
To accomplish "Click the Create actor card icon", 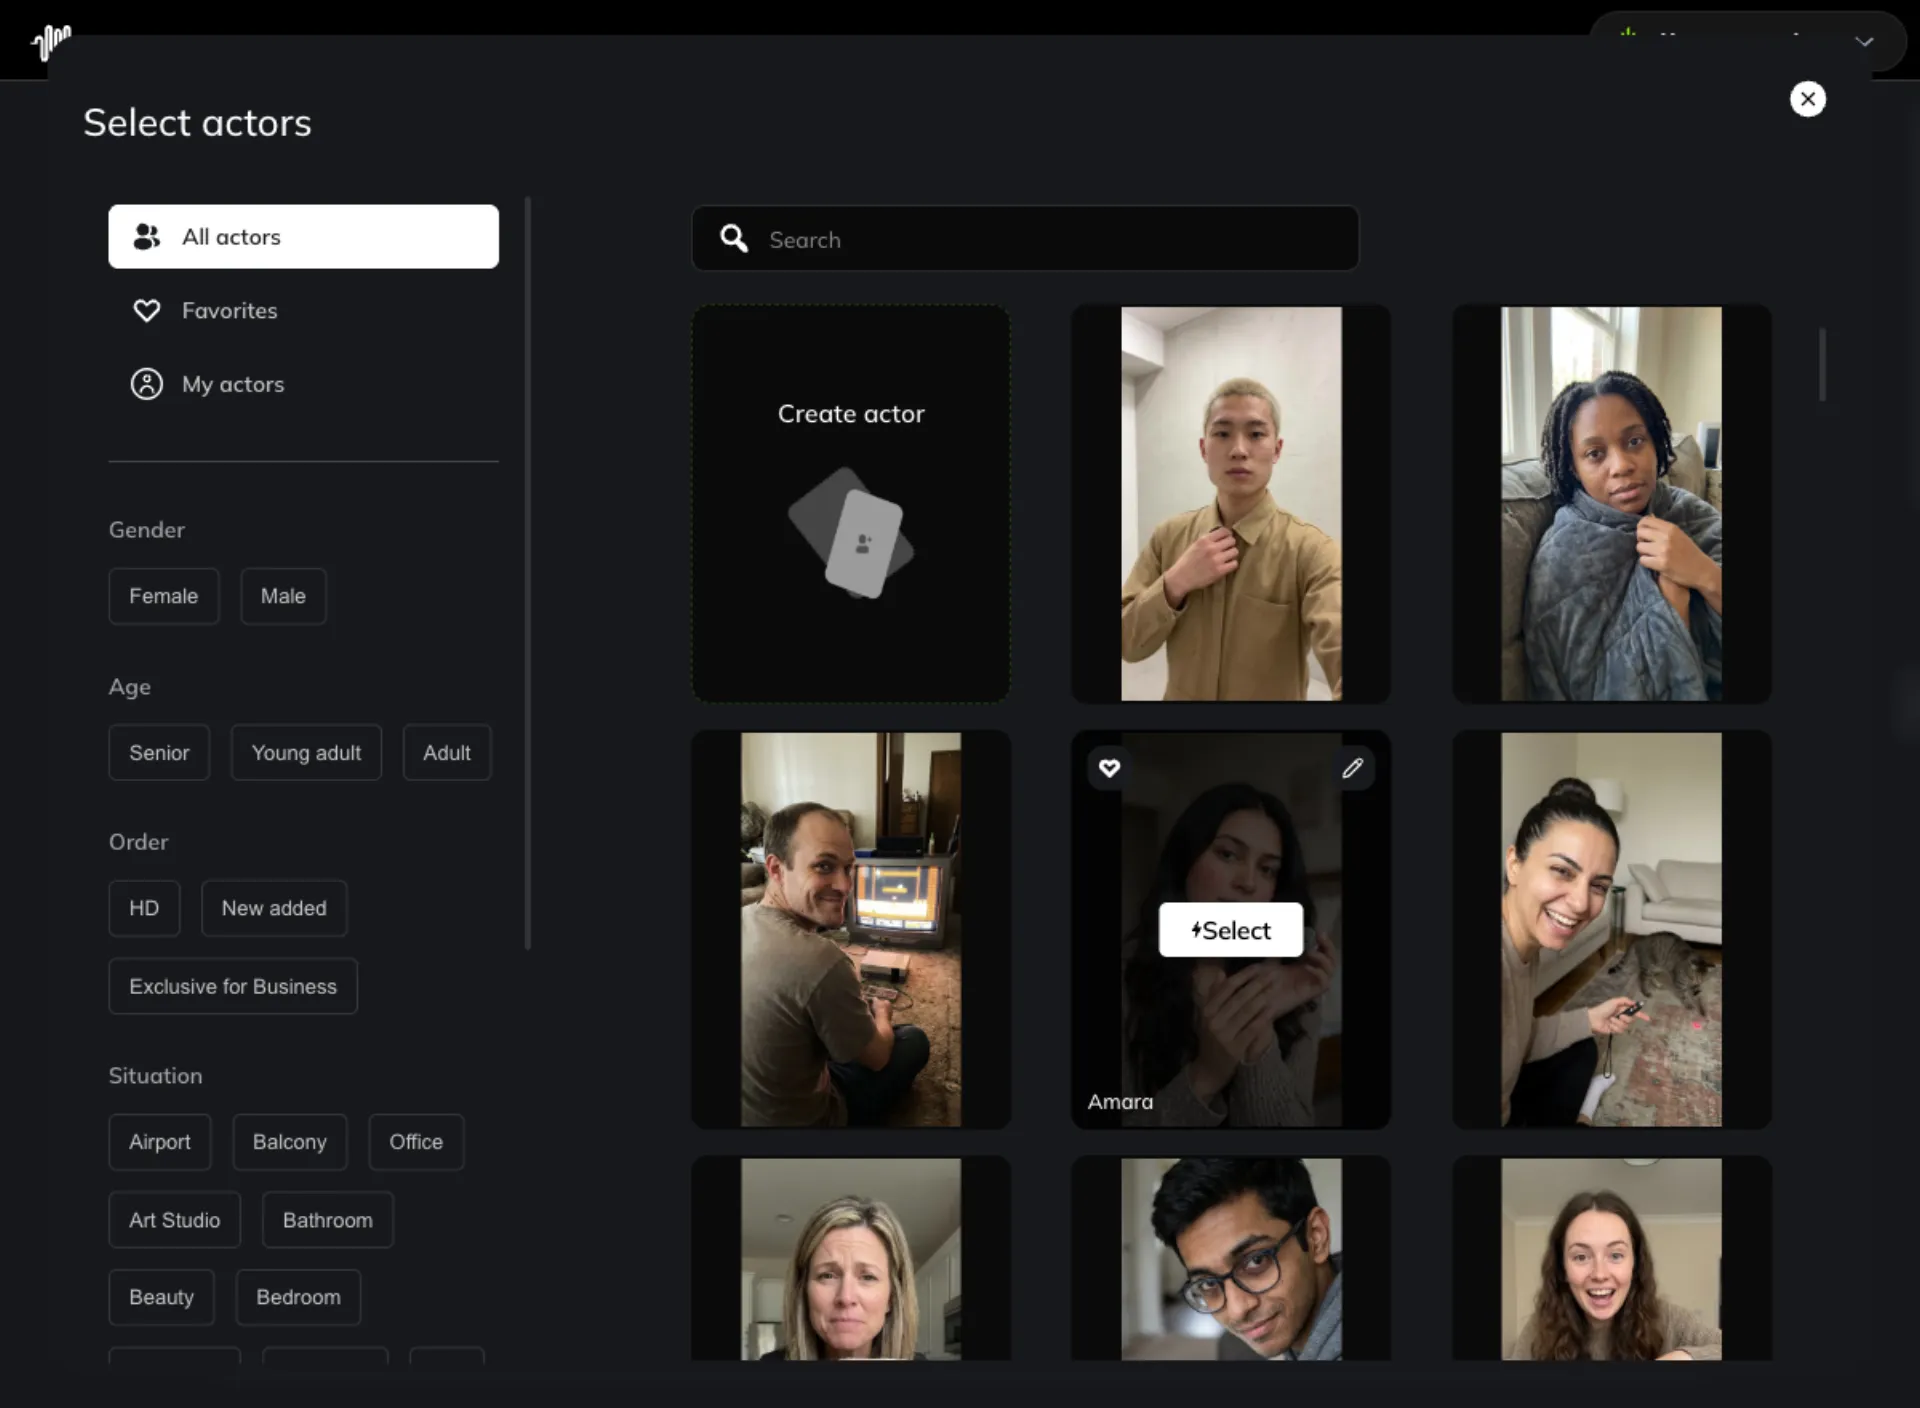I will click(851, 533).
